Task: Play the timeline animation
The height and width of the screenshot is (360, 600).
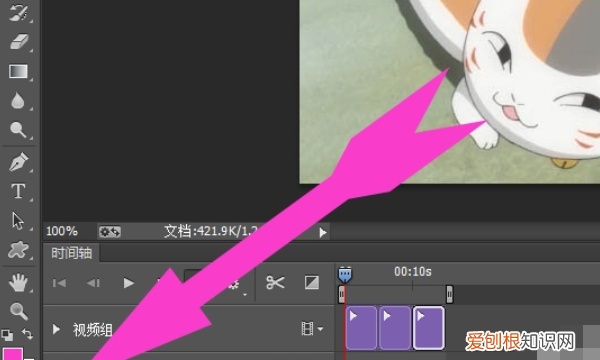Action: tap(129, 283)
